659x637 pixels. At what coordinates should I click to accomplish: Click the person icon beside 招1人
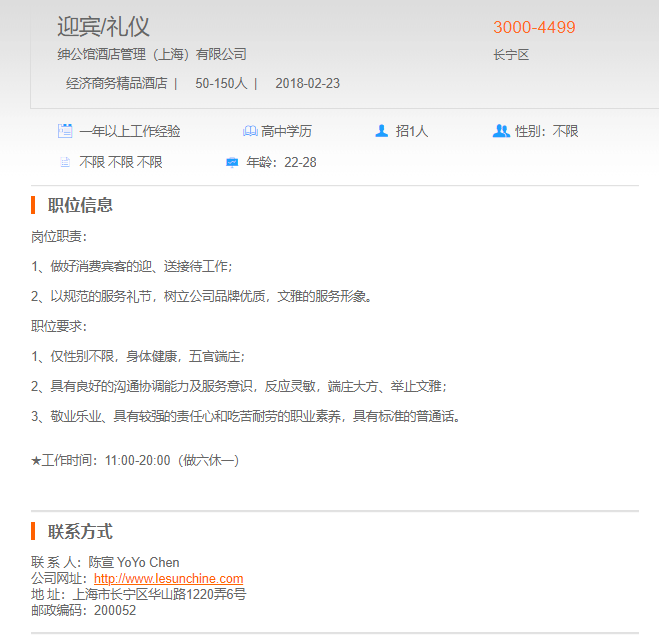381,131
